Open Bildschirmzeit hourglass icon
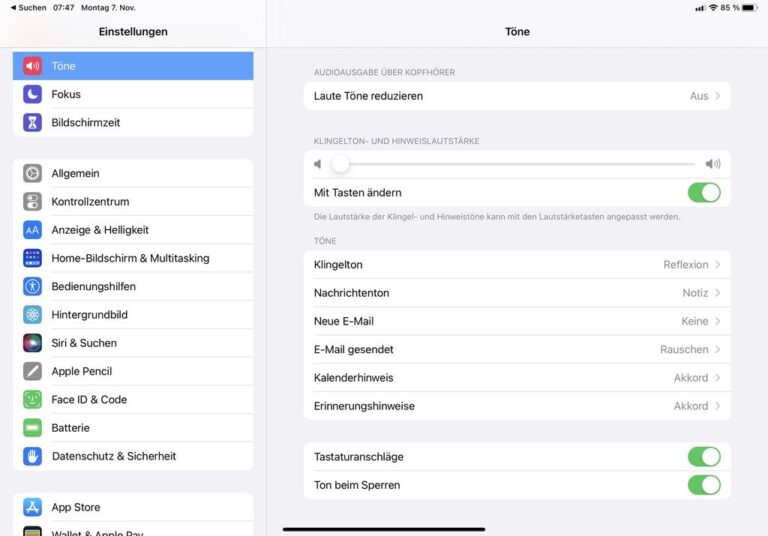Screen dimensions: 768x536 (x=33, y=122)
